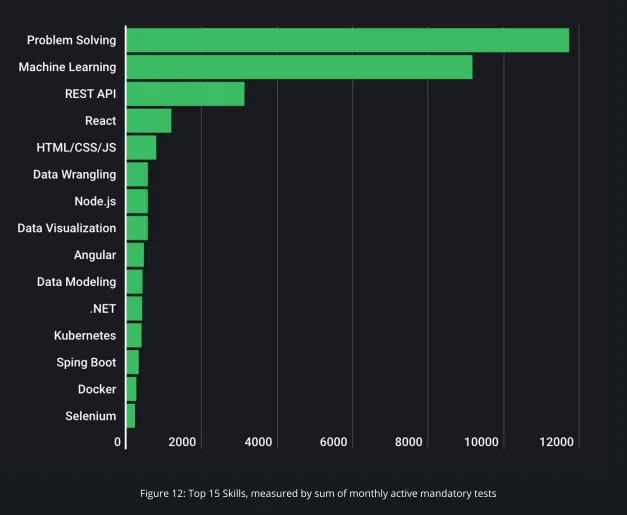Click the Data Modeling label
This screenshot has width=627, height=515.
pyautogui.click(x=76, y=282)
